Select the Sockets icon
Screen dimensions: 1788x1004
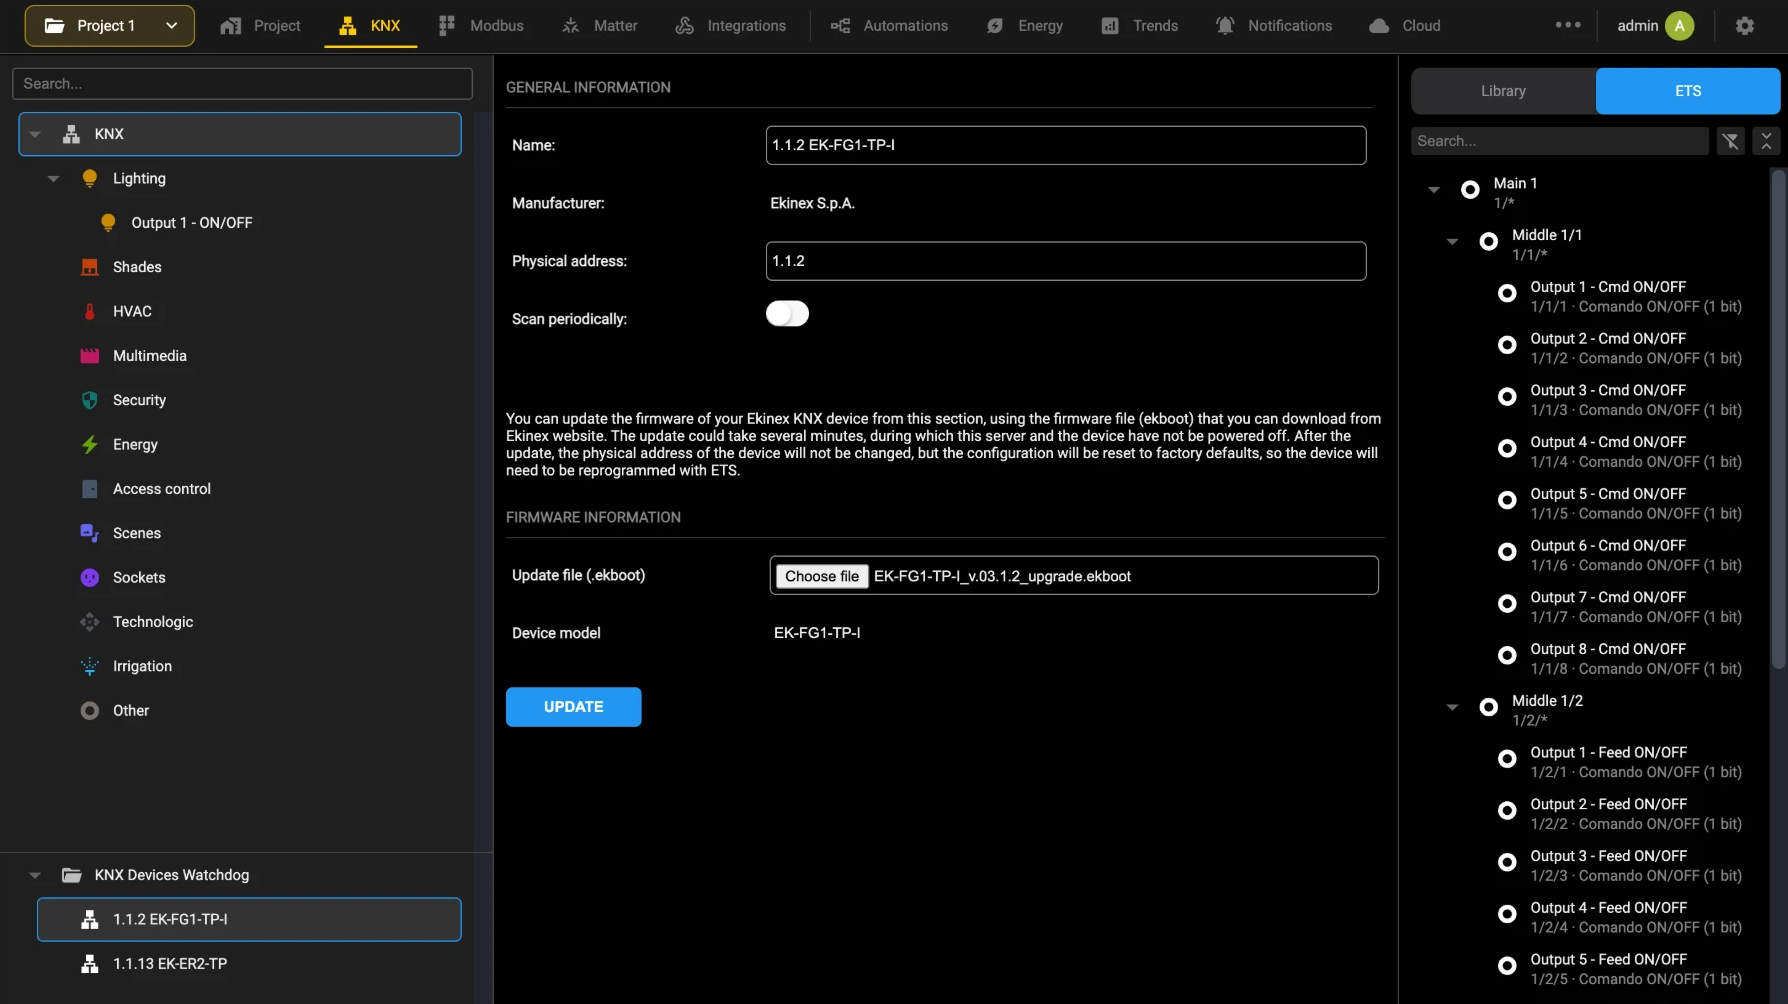click(90, 577)
